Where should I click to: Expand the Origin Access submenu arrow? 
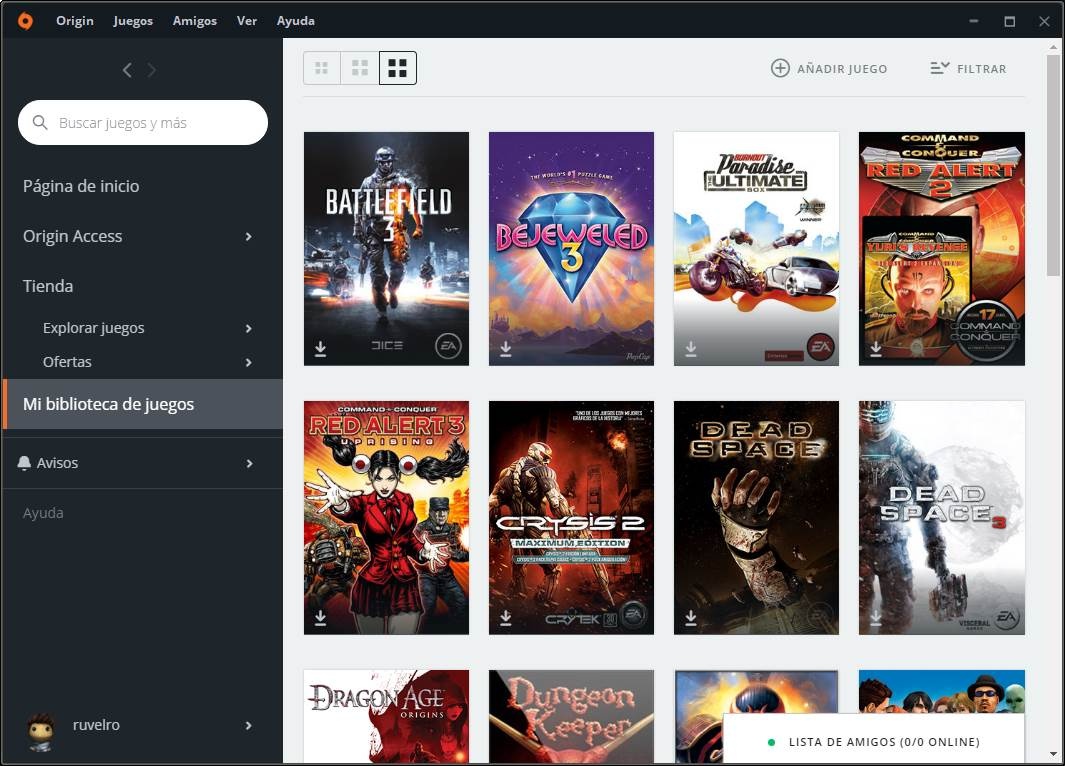coord(249,236)
